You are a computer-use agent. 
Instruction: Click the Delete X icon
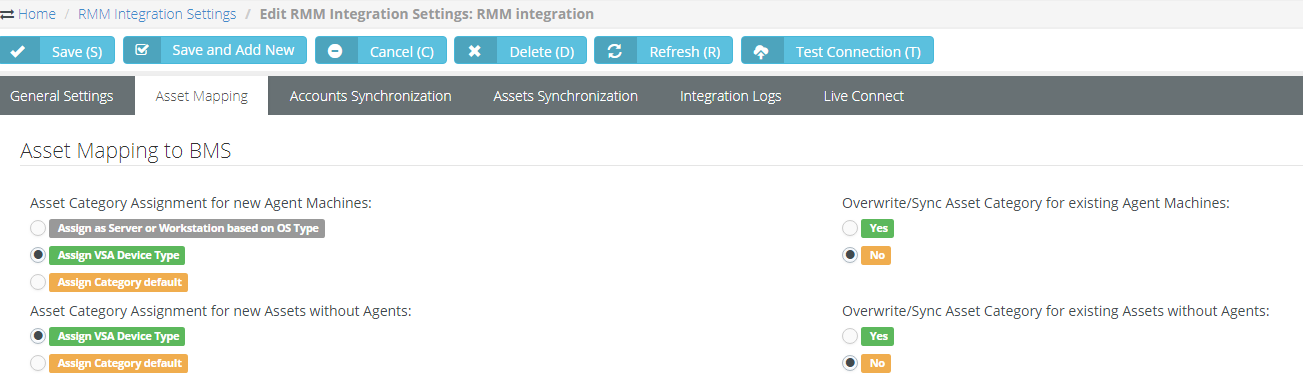474,51
